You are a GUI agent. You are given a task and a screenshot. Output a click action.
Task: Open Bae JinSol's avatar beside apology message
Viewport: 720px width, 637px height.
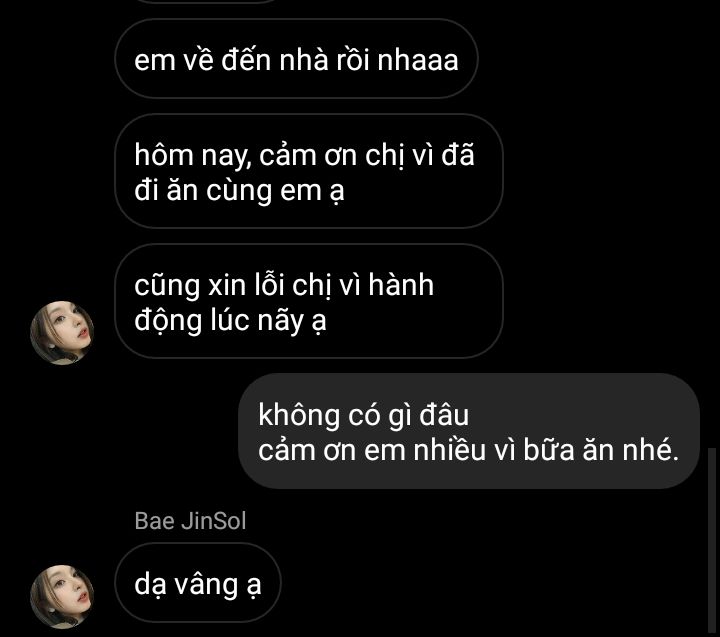[x=62, y=333]
